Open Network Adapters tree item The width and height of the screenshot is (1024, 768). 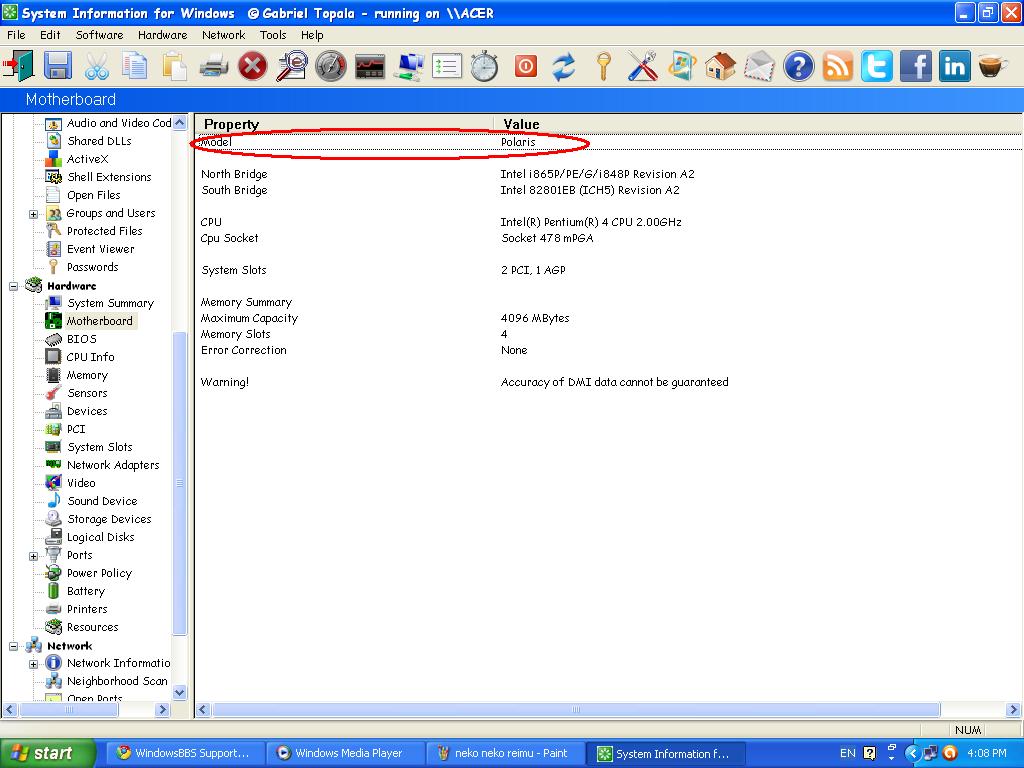click(113, 465)
